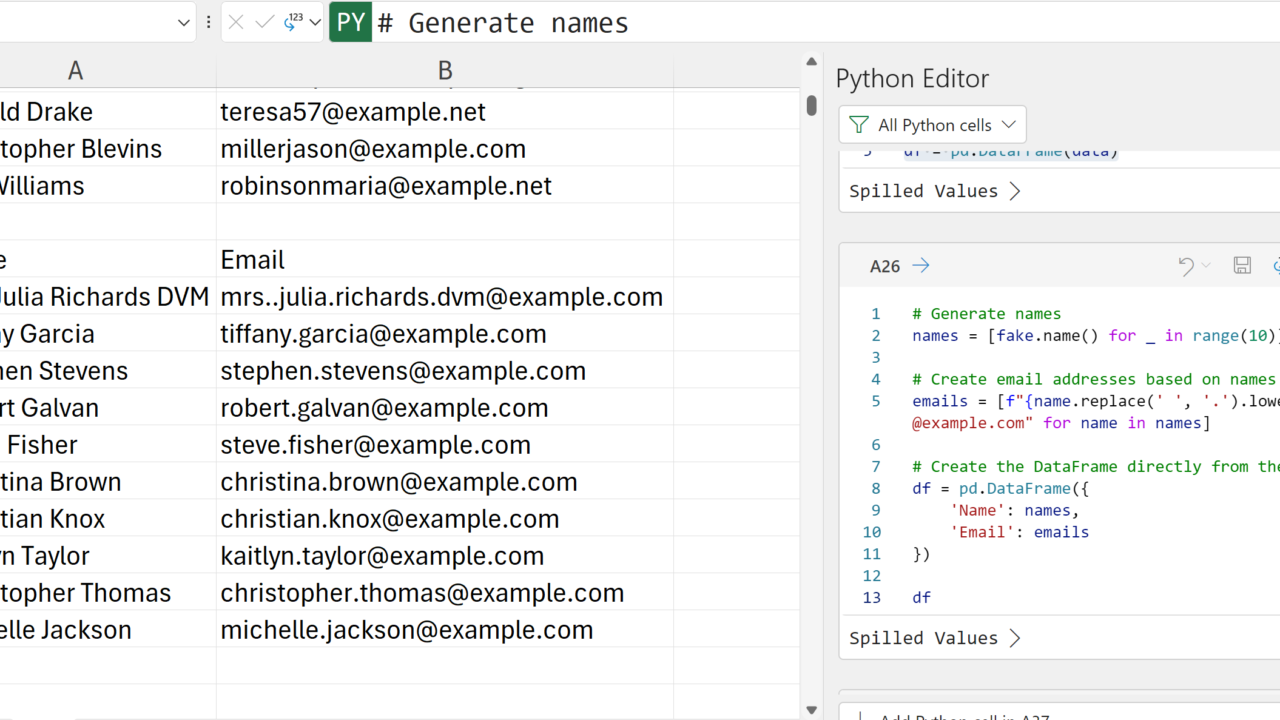Click the Python output type icon
The width and height of the screenshot is (1280, 720).
(293, 22)
